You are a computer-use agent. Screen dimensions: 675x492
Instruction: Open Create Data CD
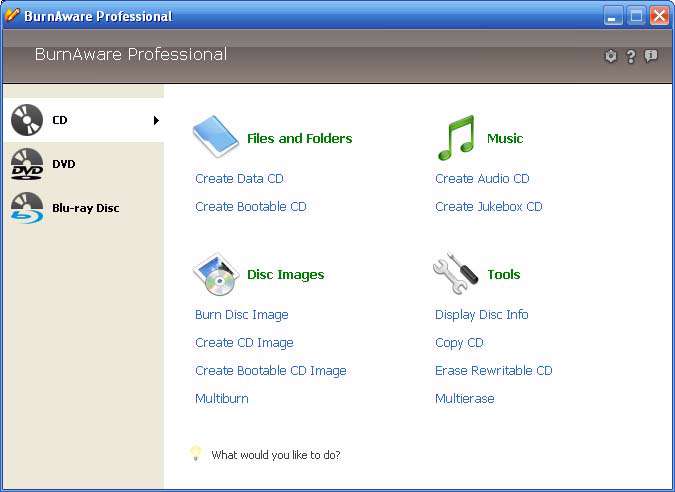tap(239, 179)
